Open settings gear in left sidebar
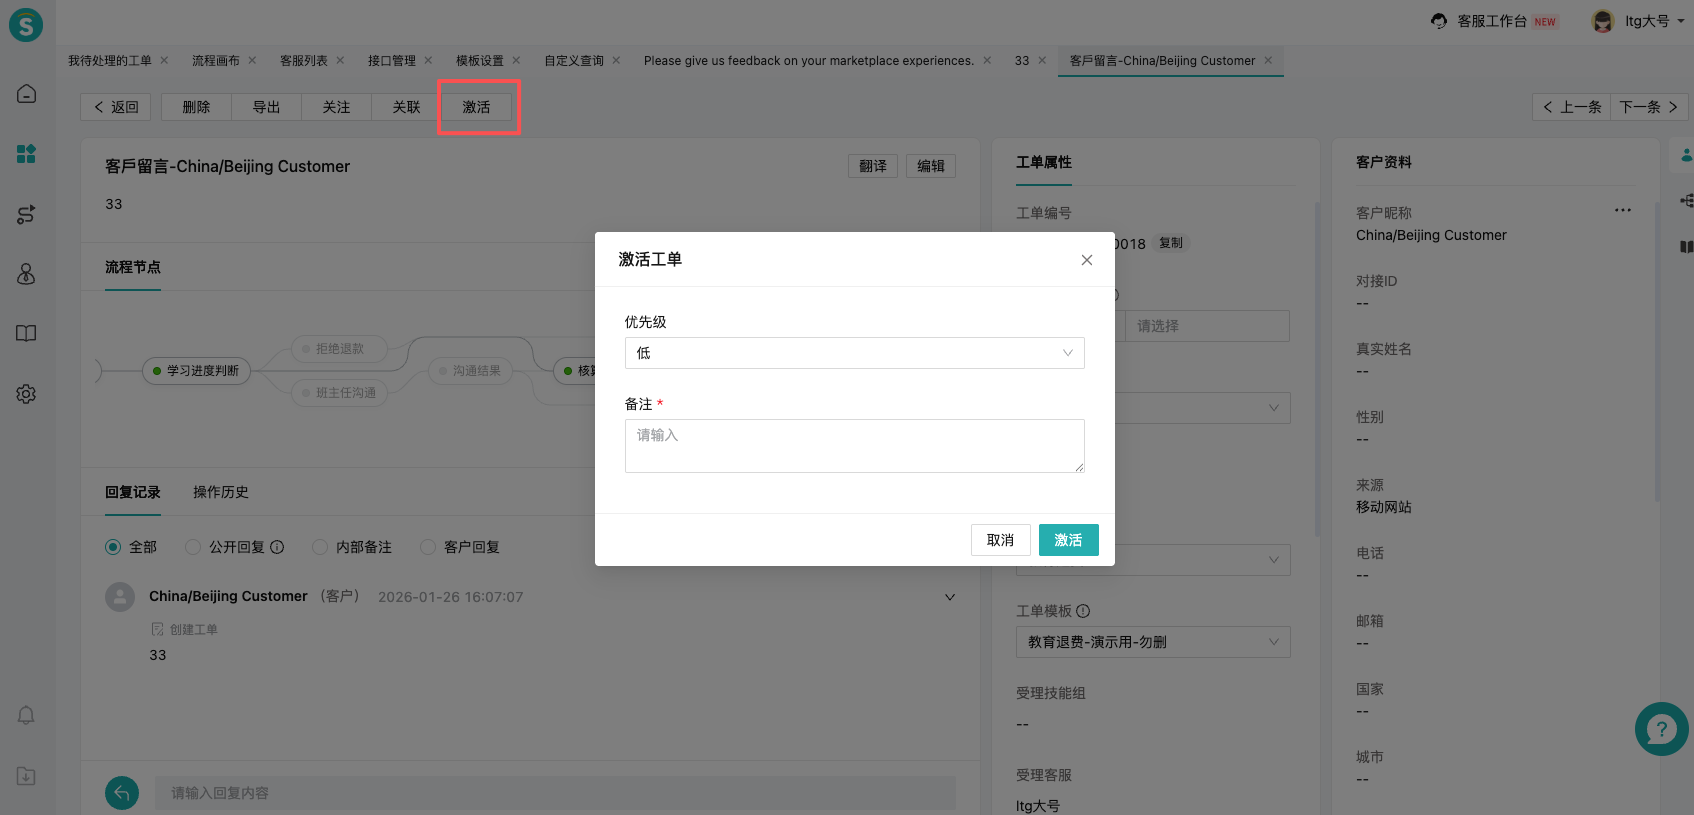 click(26, 394)
